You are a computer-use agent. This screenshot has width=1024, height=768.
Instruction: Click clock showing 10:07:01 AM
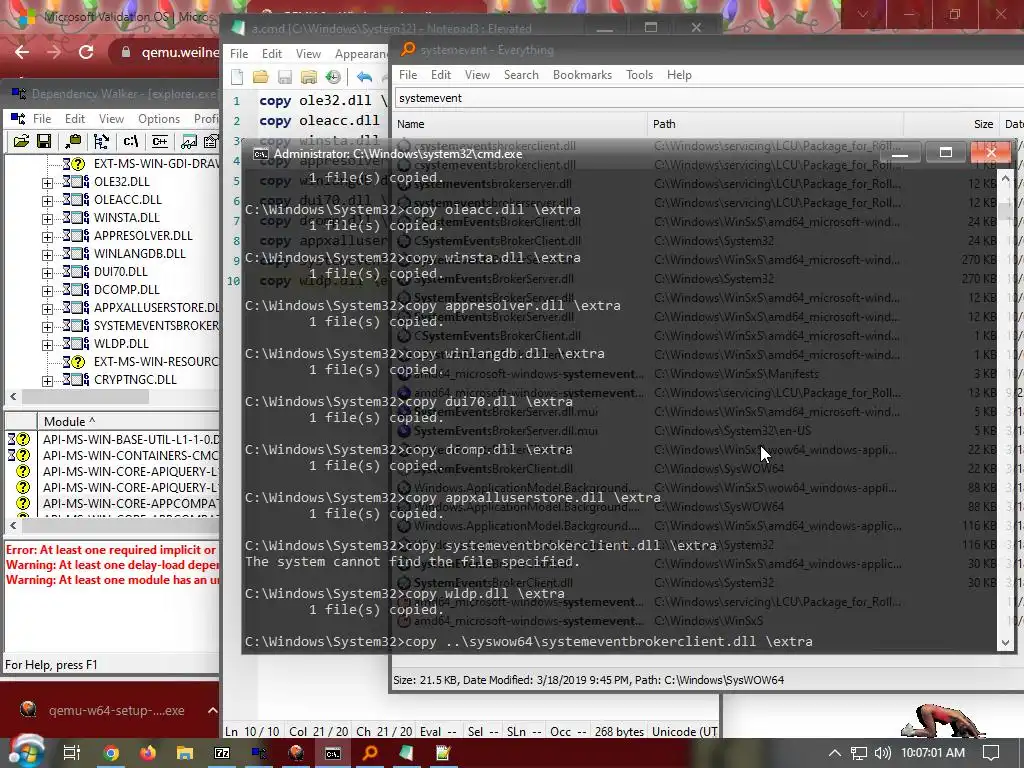click(933, 753)
